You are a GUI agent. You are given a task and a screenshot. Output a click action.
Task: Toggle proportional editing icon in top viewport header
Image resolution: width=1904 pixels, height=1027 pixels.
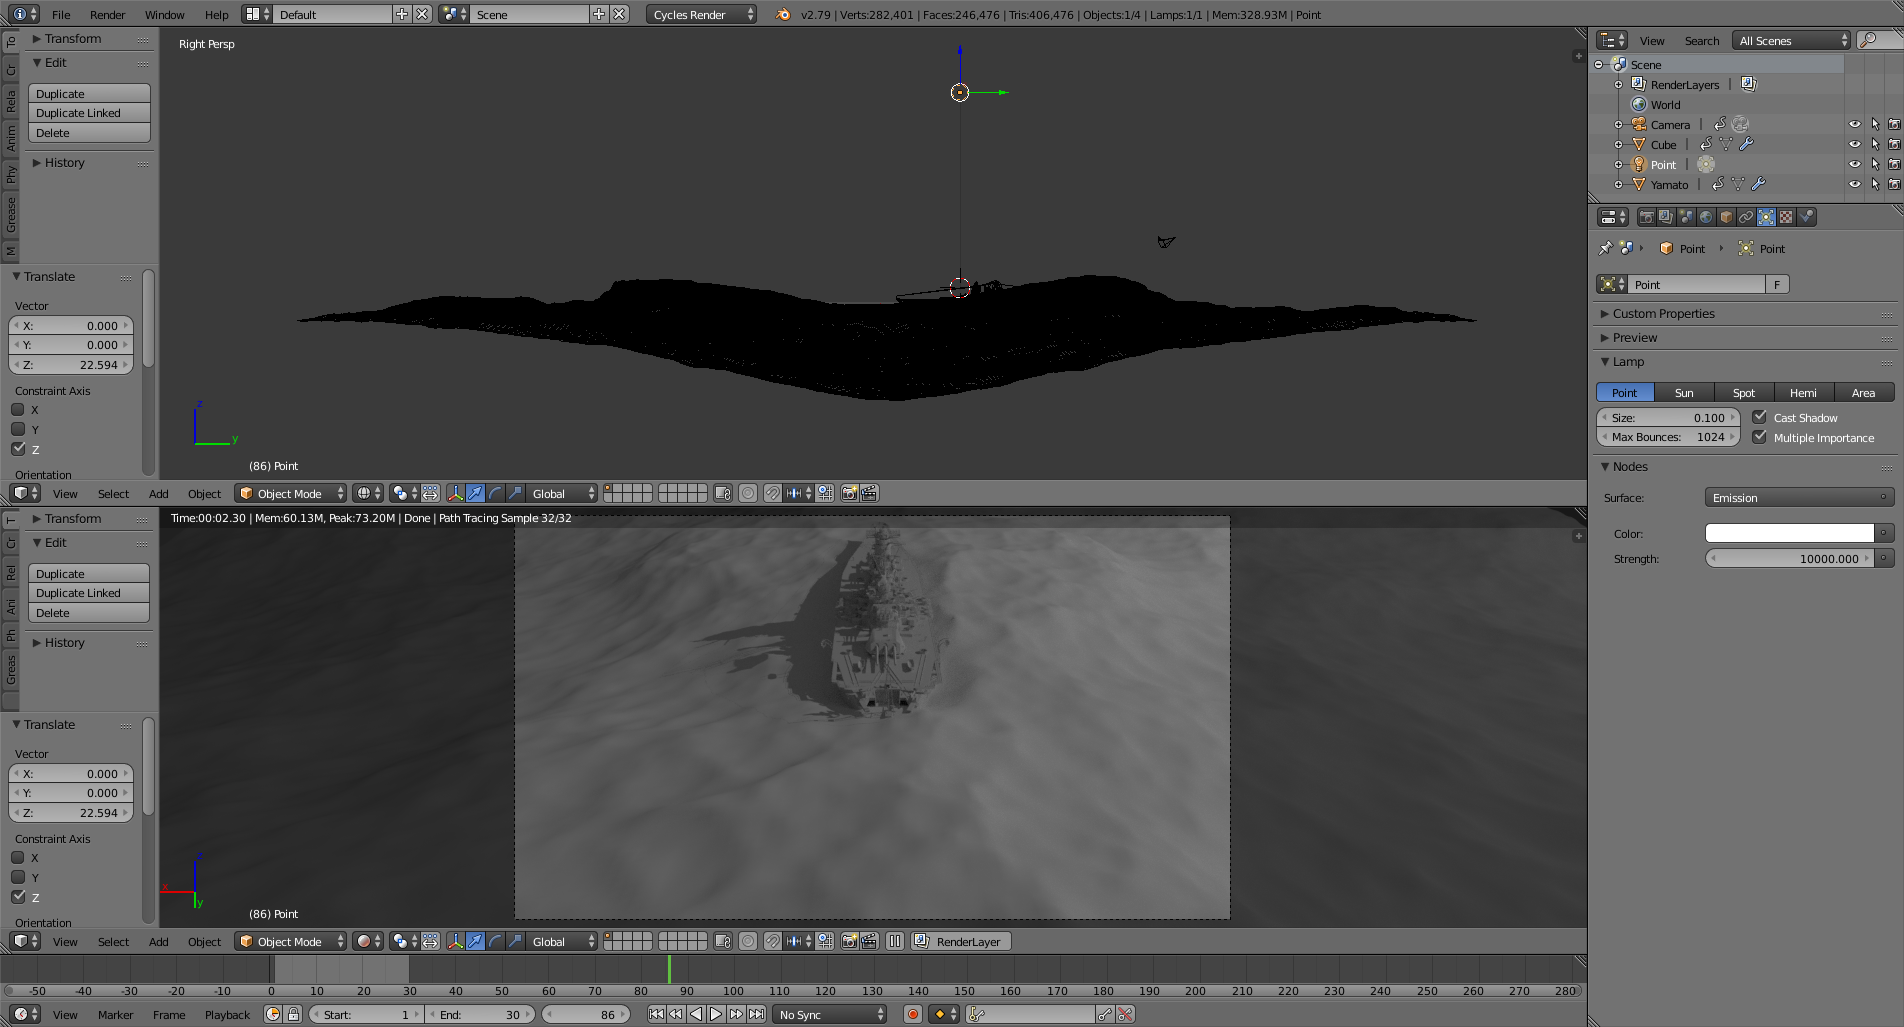747,493
